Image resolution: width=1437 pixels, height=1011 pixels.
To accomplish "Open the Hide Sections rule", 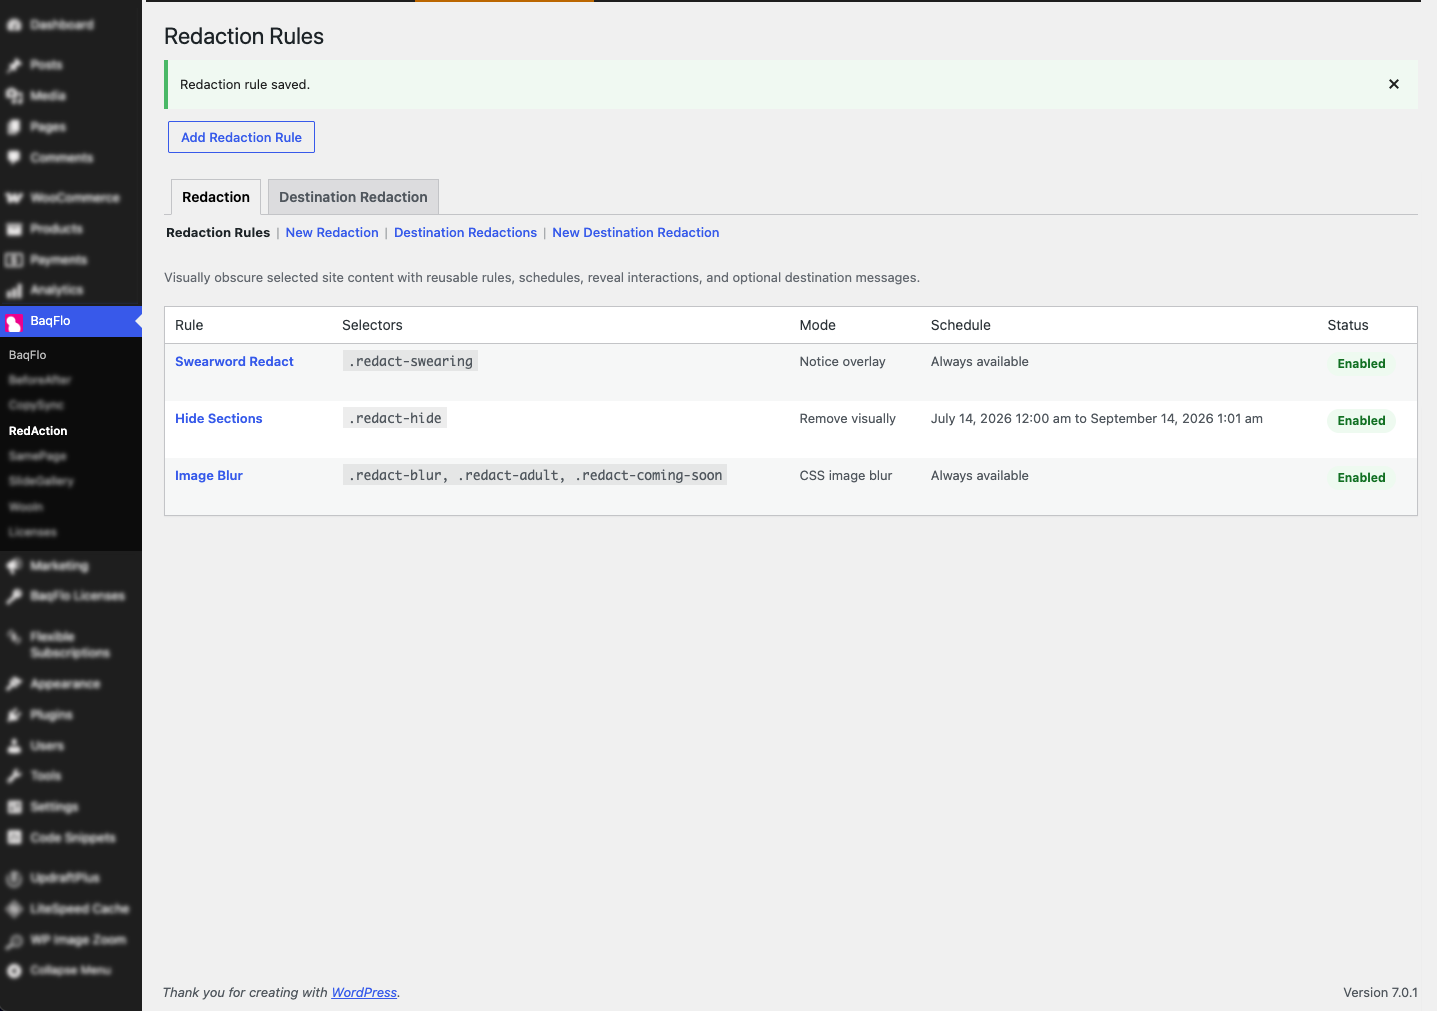I will 219,418.
